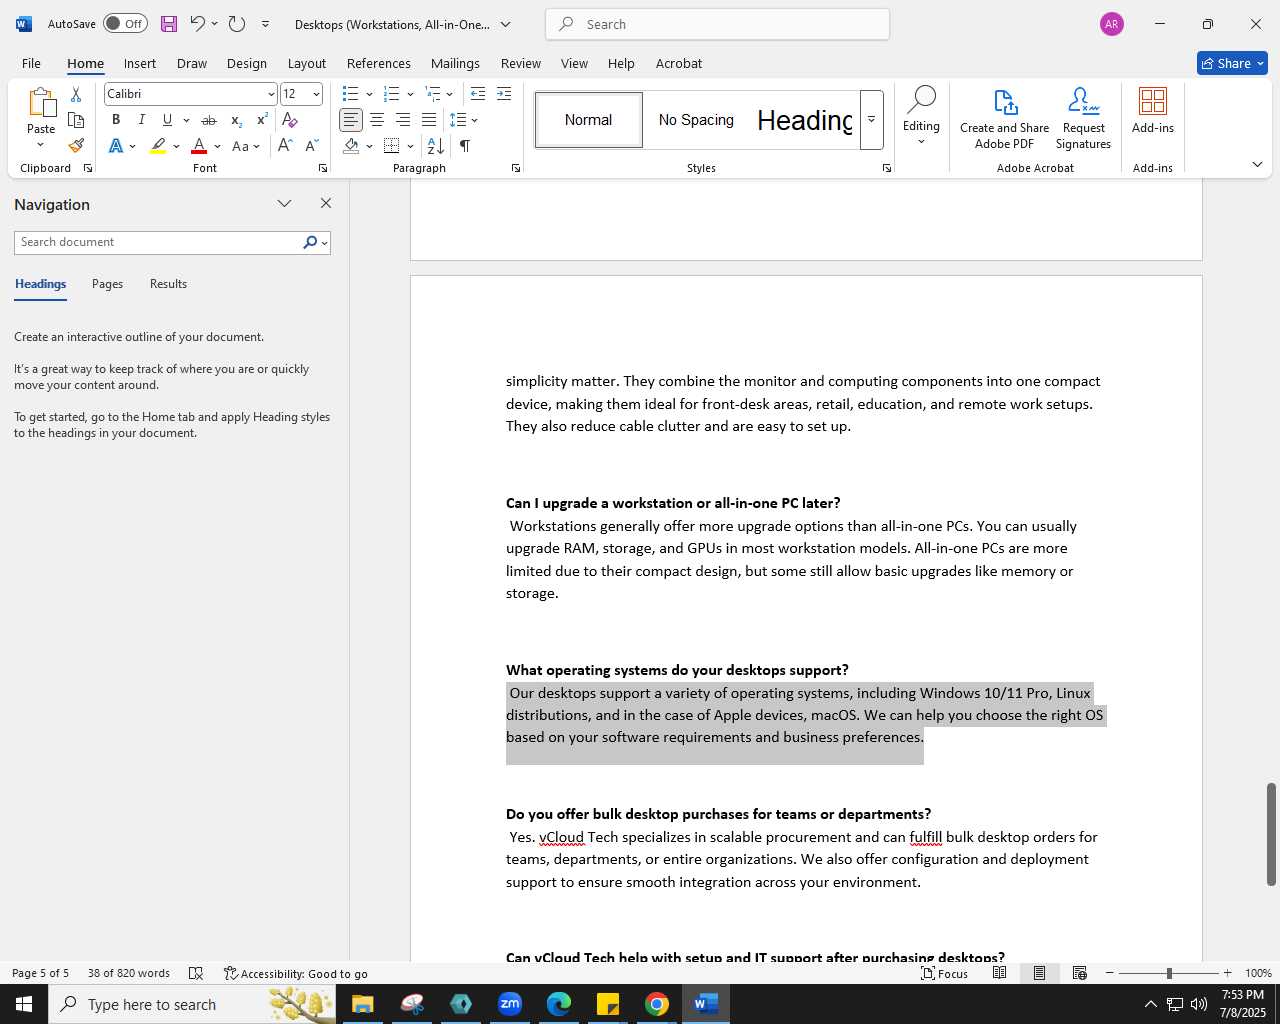Screen dimensions: 1280x1024
Task: Click the zoom slider handle
Action: [1169, 973]
